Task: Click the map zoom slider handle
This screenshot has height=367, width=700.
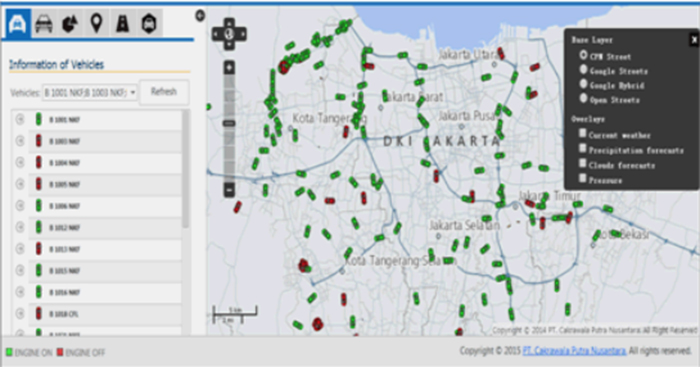Action: (229, 123)
